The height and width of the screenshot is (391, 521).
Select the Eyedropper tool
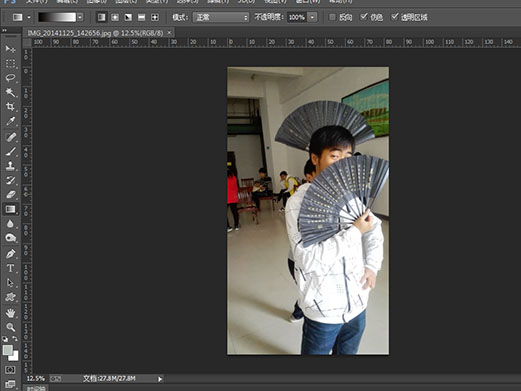[10, 121]
